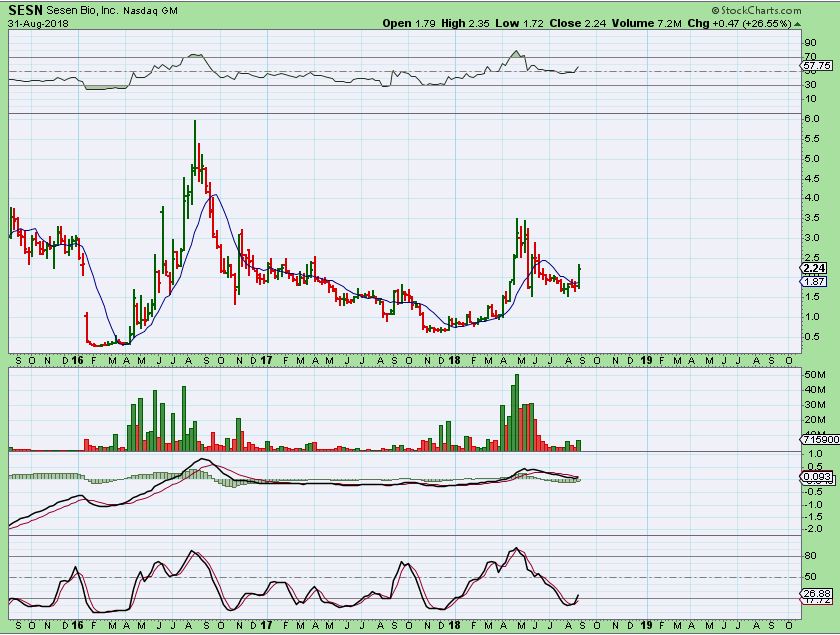Select the 31-Aug-2018 date label

click(38, 24)
